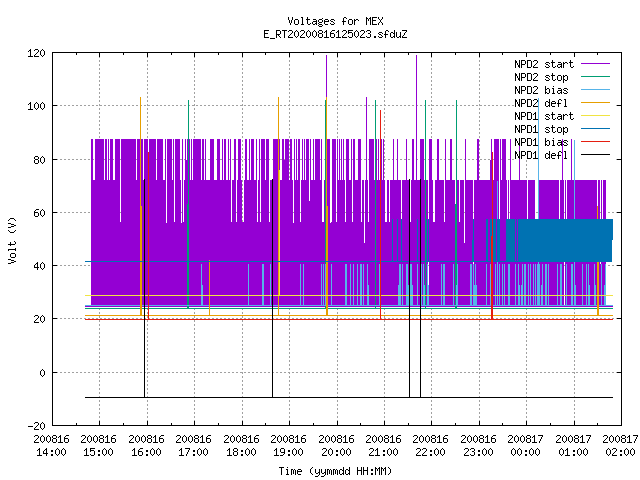
Task: Click the red NPD1 bias spike near 21:00
Action: (x=380, y=214)
